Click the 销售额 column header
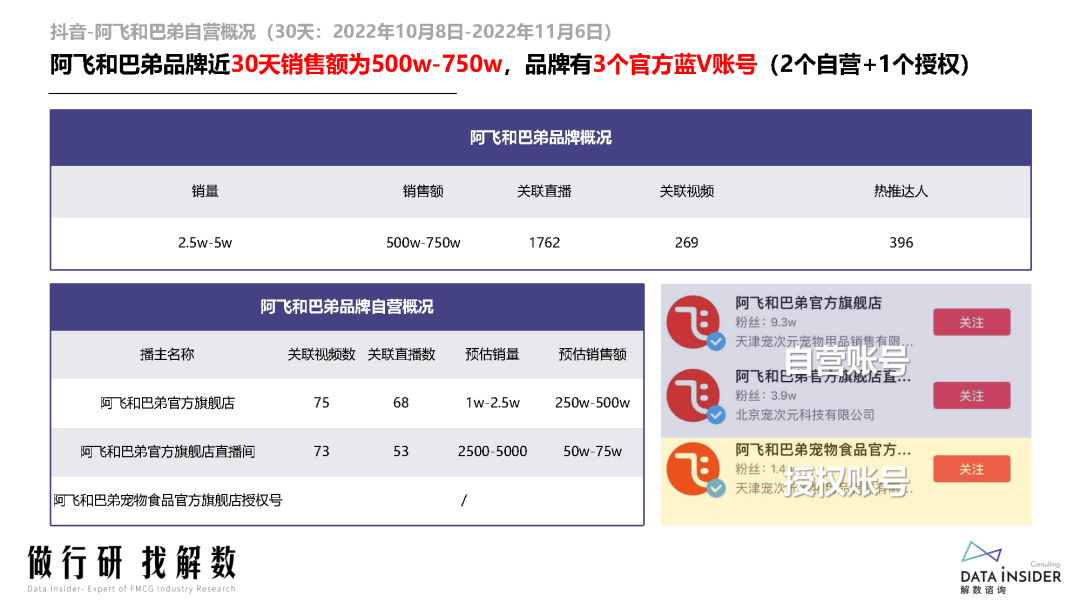The width and height of the screenshot is (1080, 608). pyautogui.click(x=423, y=191)
